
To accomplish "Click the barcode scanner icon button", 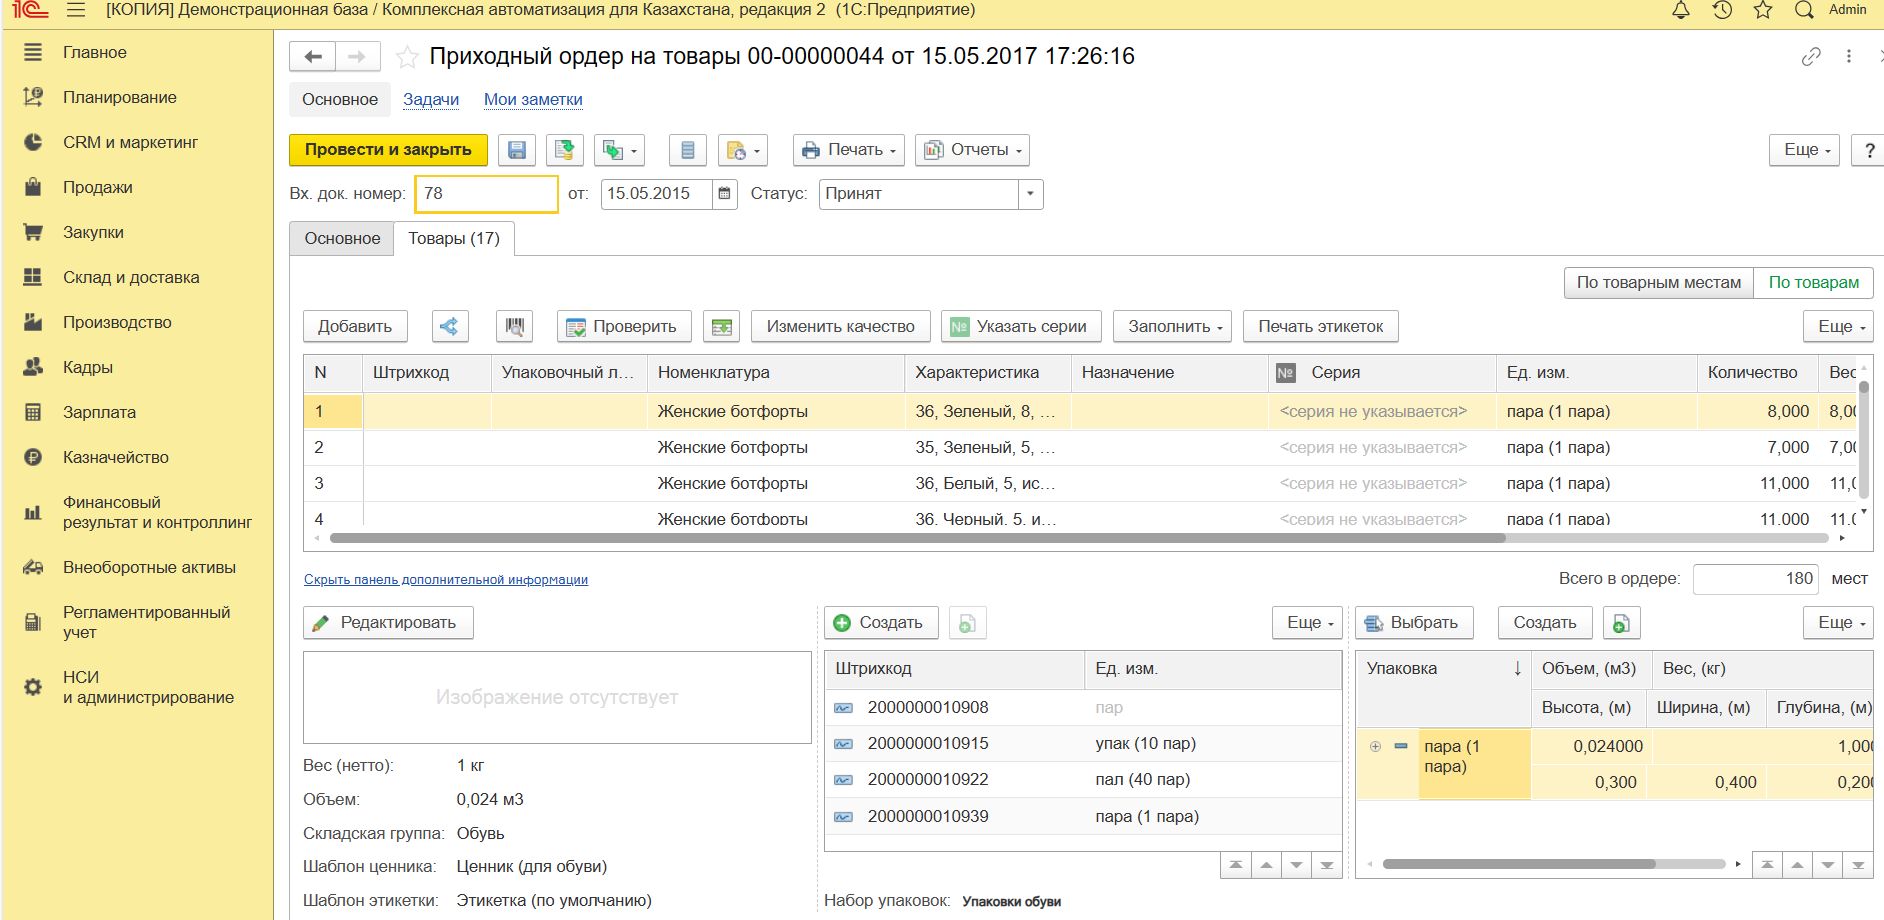I will click(x=514, y=327).
